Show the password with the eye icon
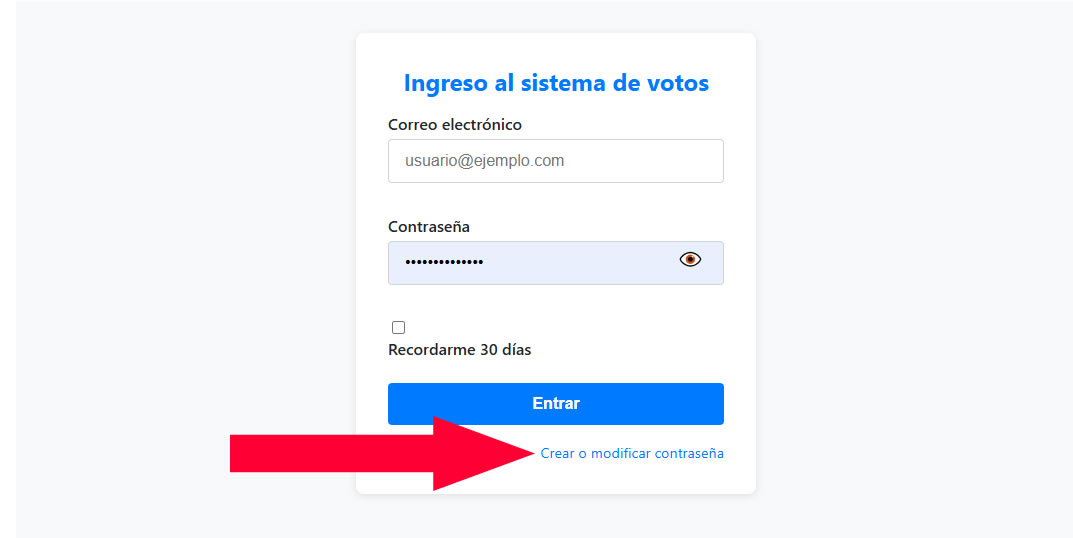This screenshot has width=1073, height=538. [690, 260]
